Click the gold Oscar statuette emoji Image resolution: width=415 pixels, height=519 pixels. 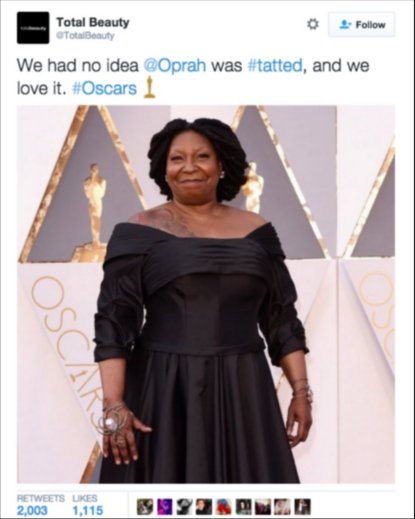(x=150, y=87)
